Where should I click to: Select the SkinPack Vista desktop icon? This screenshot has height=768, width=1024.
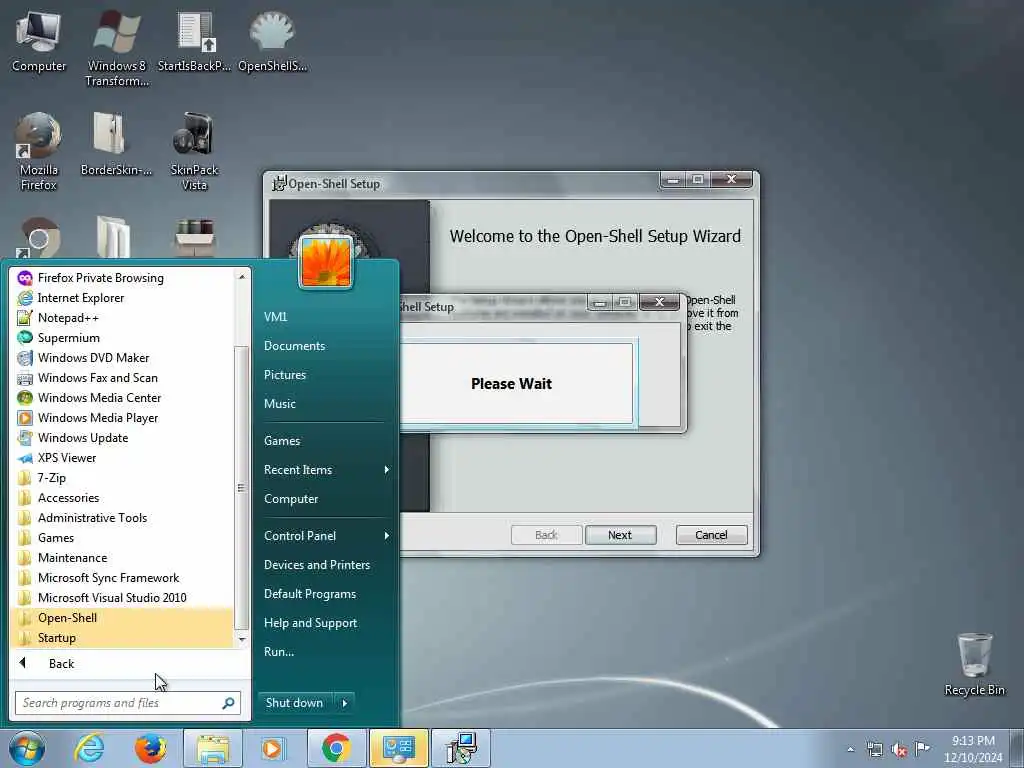[x=194, y=152]
